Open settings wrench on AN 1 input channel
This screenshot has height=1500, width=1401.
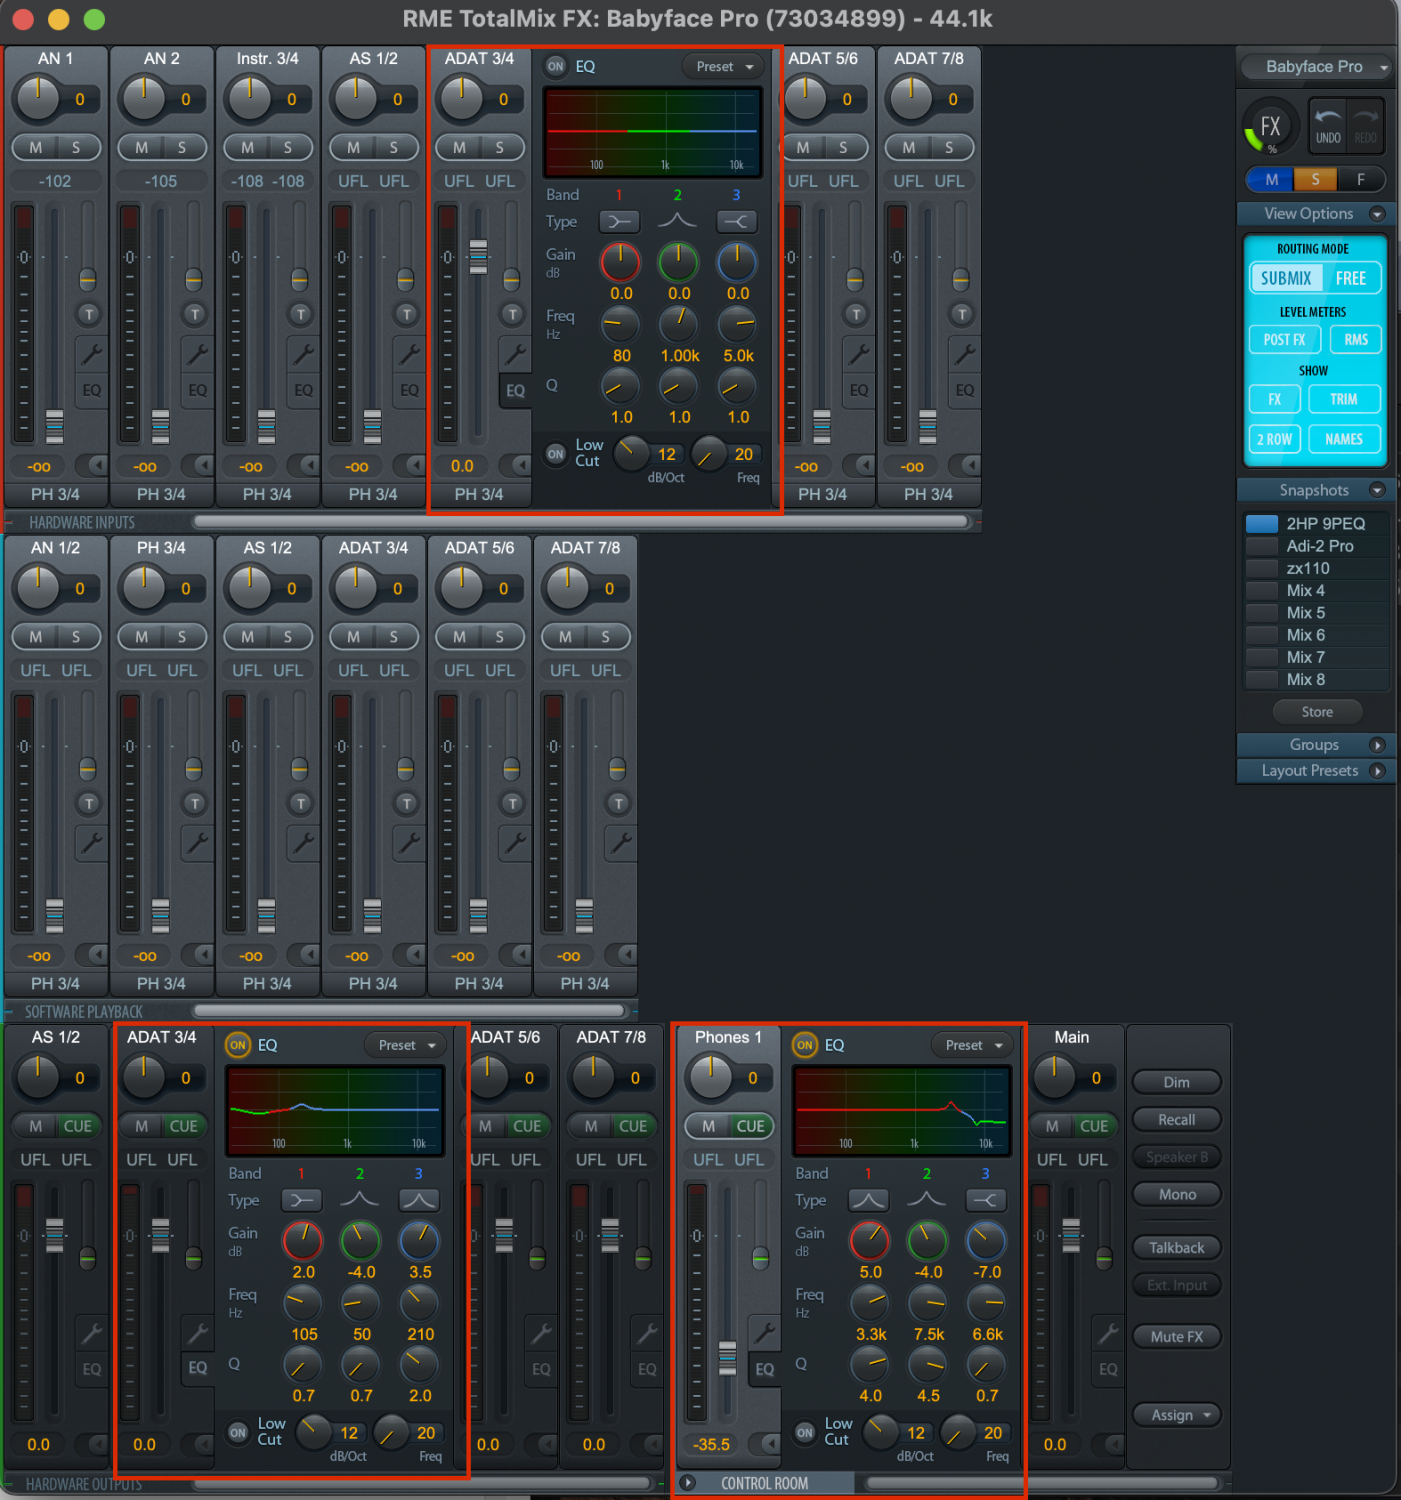(x=91, y=353)
